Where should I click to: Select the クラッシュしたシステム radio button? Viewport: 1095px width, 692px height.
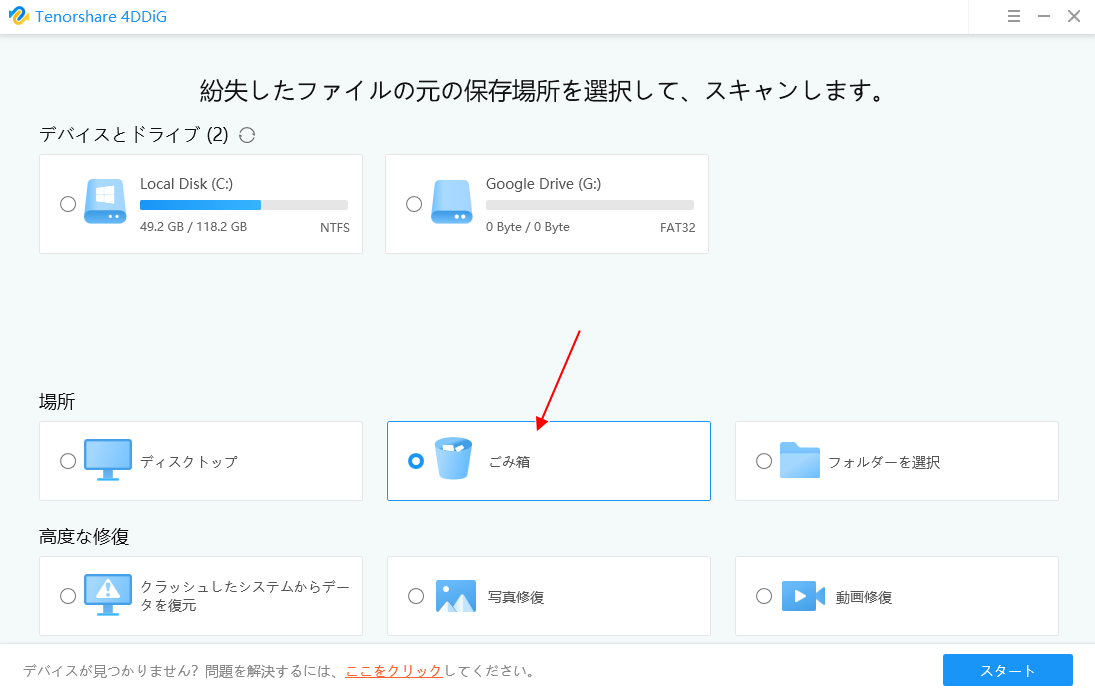point(68,596)
